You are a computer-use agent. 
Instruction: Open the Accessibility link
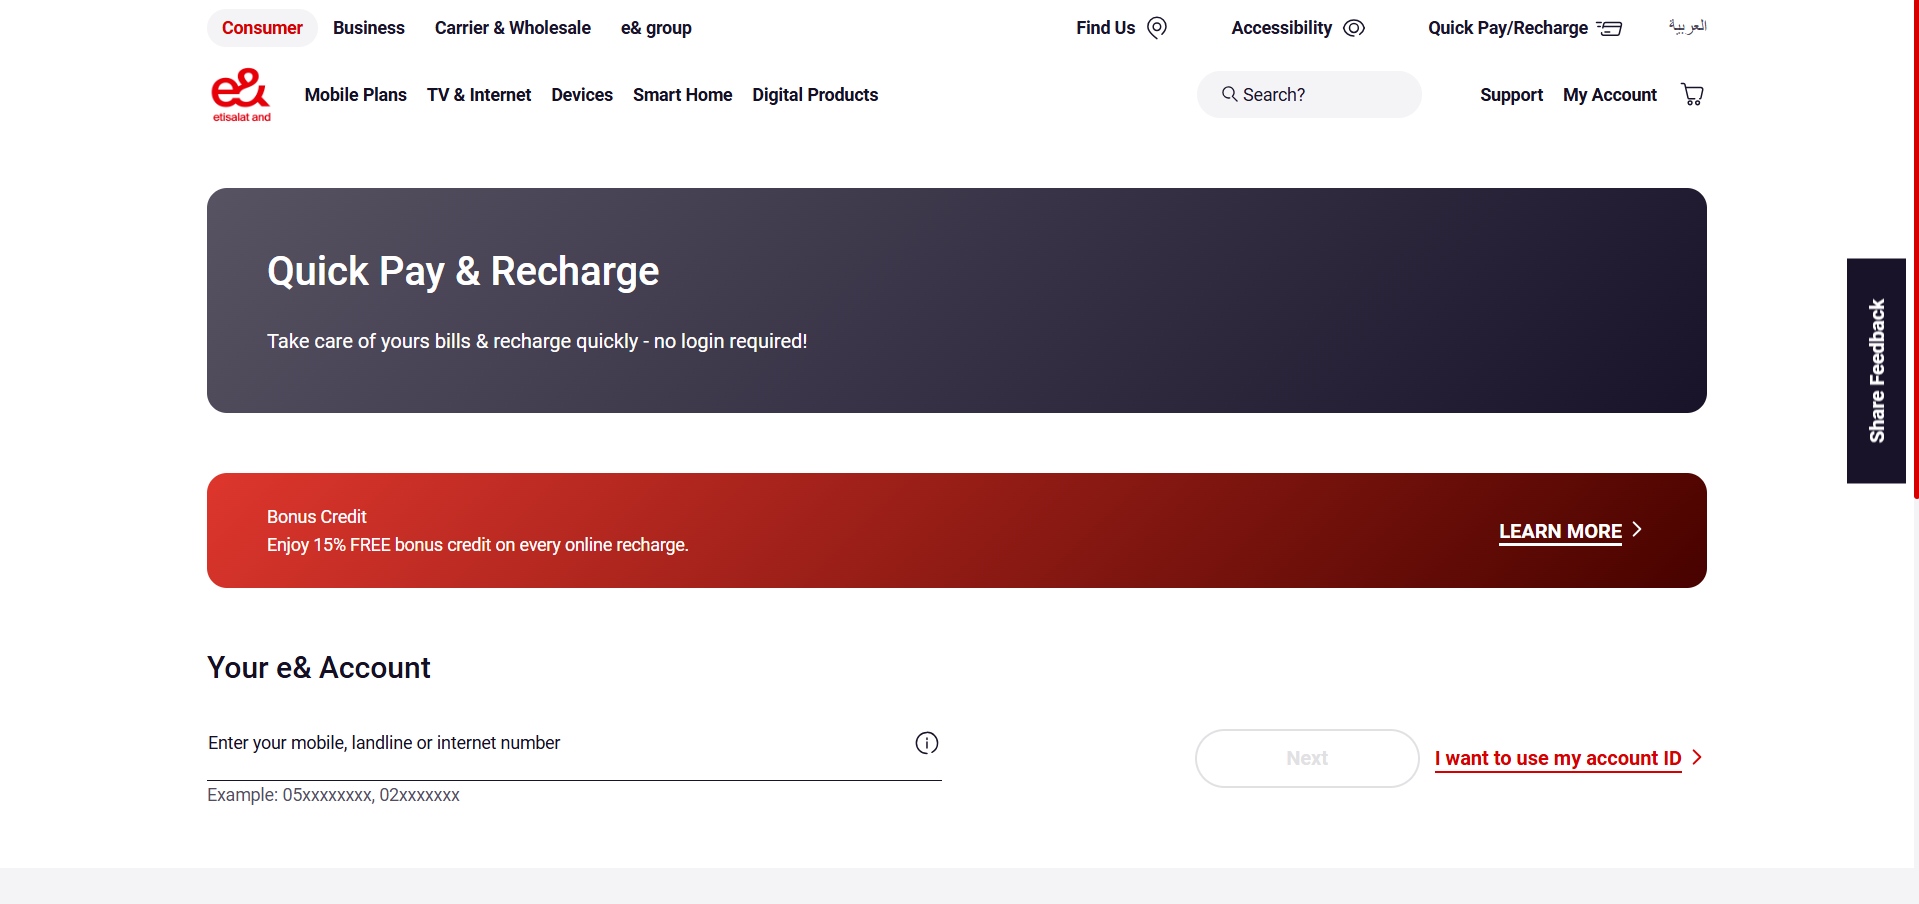(x=1282, y=28)
